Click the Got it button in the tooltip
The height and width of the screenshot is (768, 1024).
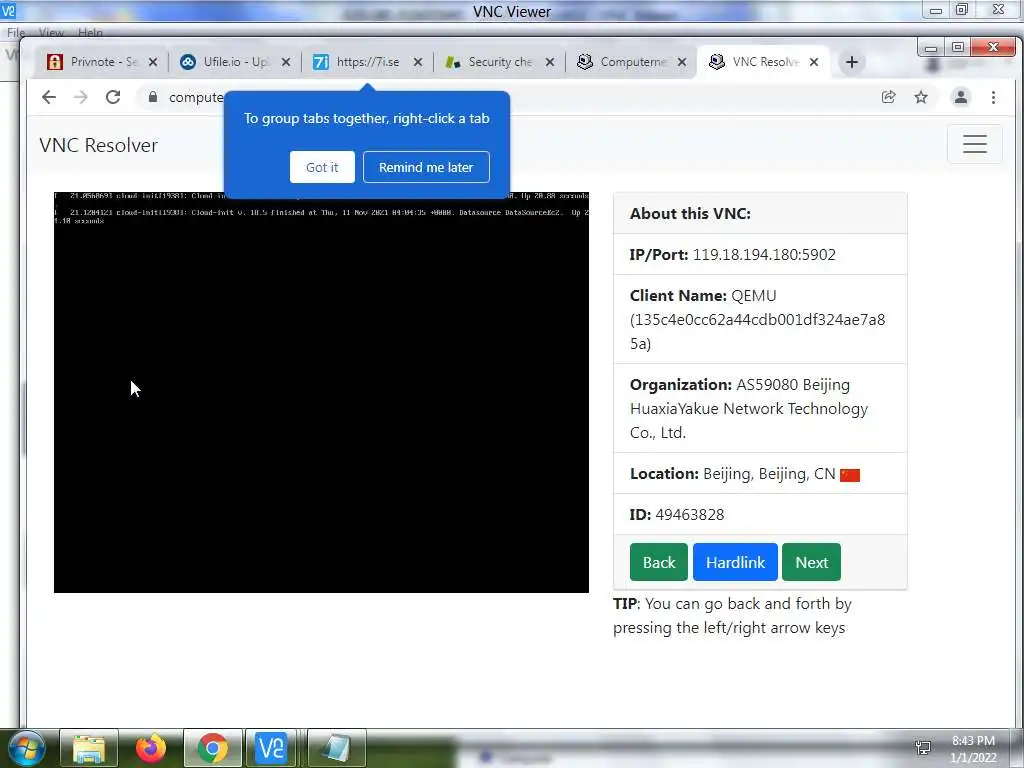pos(322,167)
